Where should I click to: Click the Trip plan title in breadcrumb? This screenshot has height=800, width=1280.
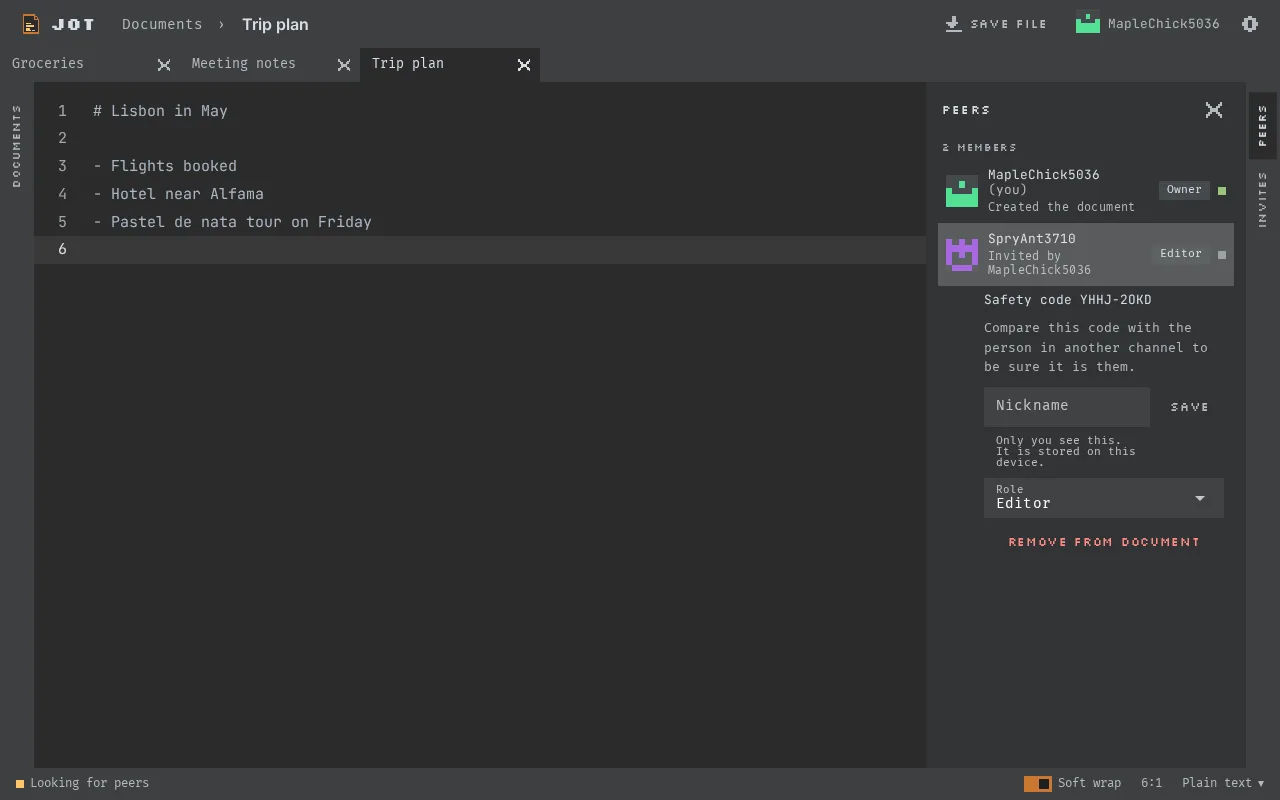(x=275, y=24)
